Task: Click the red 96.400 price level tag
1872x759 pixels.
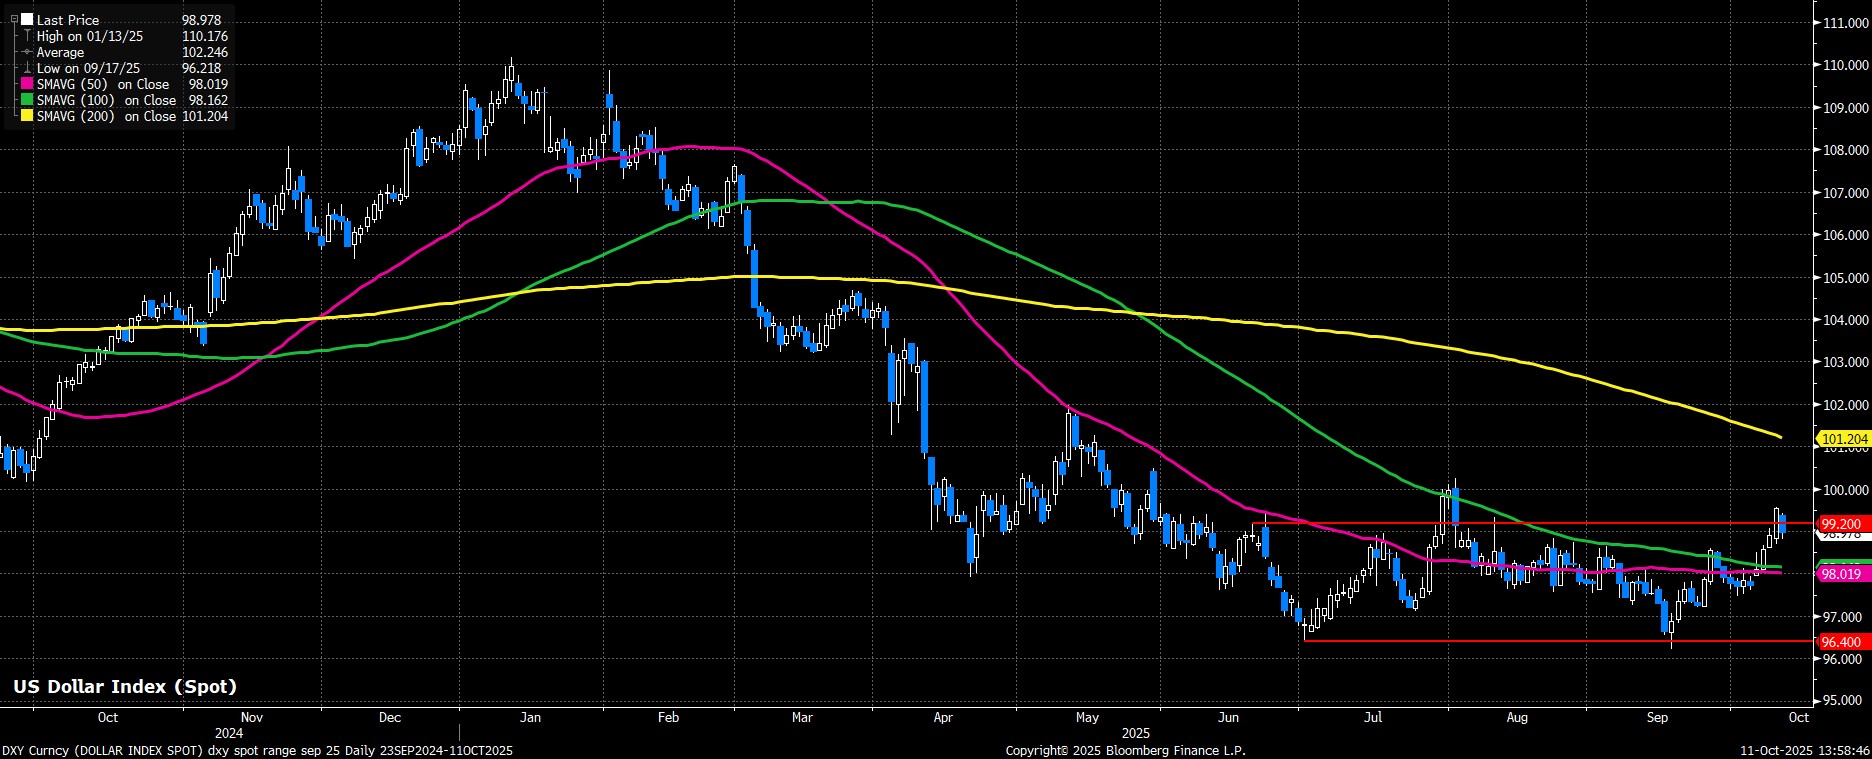Action: (1841, 642)
